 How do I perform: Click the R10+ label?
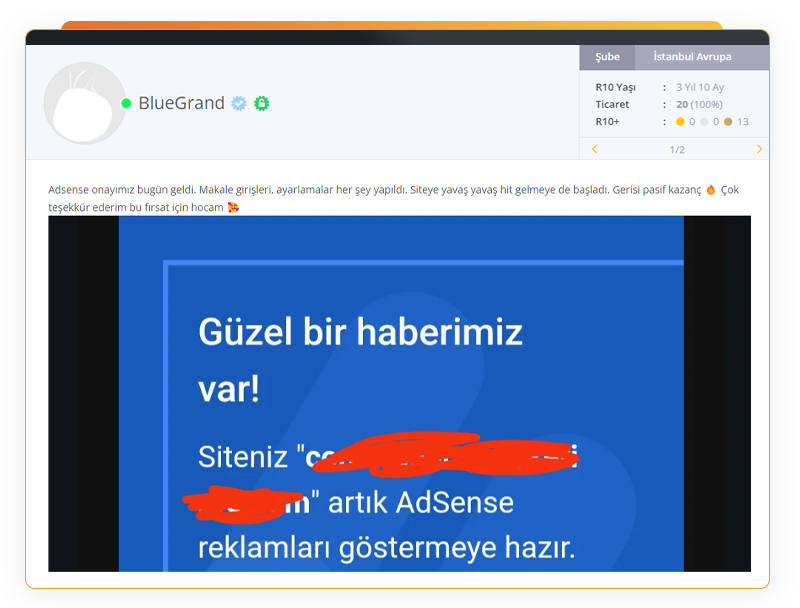607,122
